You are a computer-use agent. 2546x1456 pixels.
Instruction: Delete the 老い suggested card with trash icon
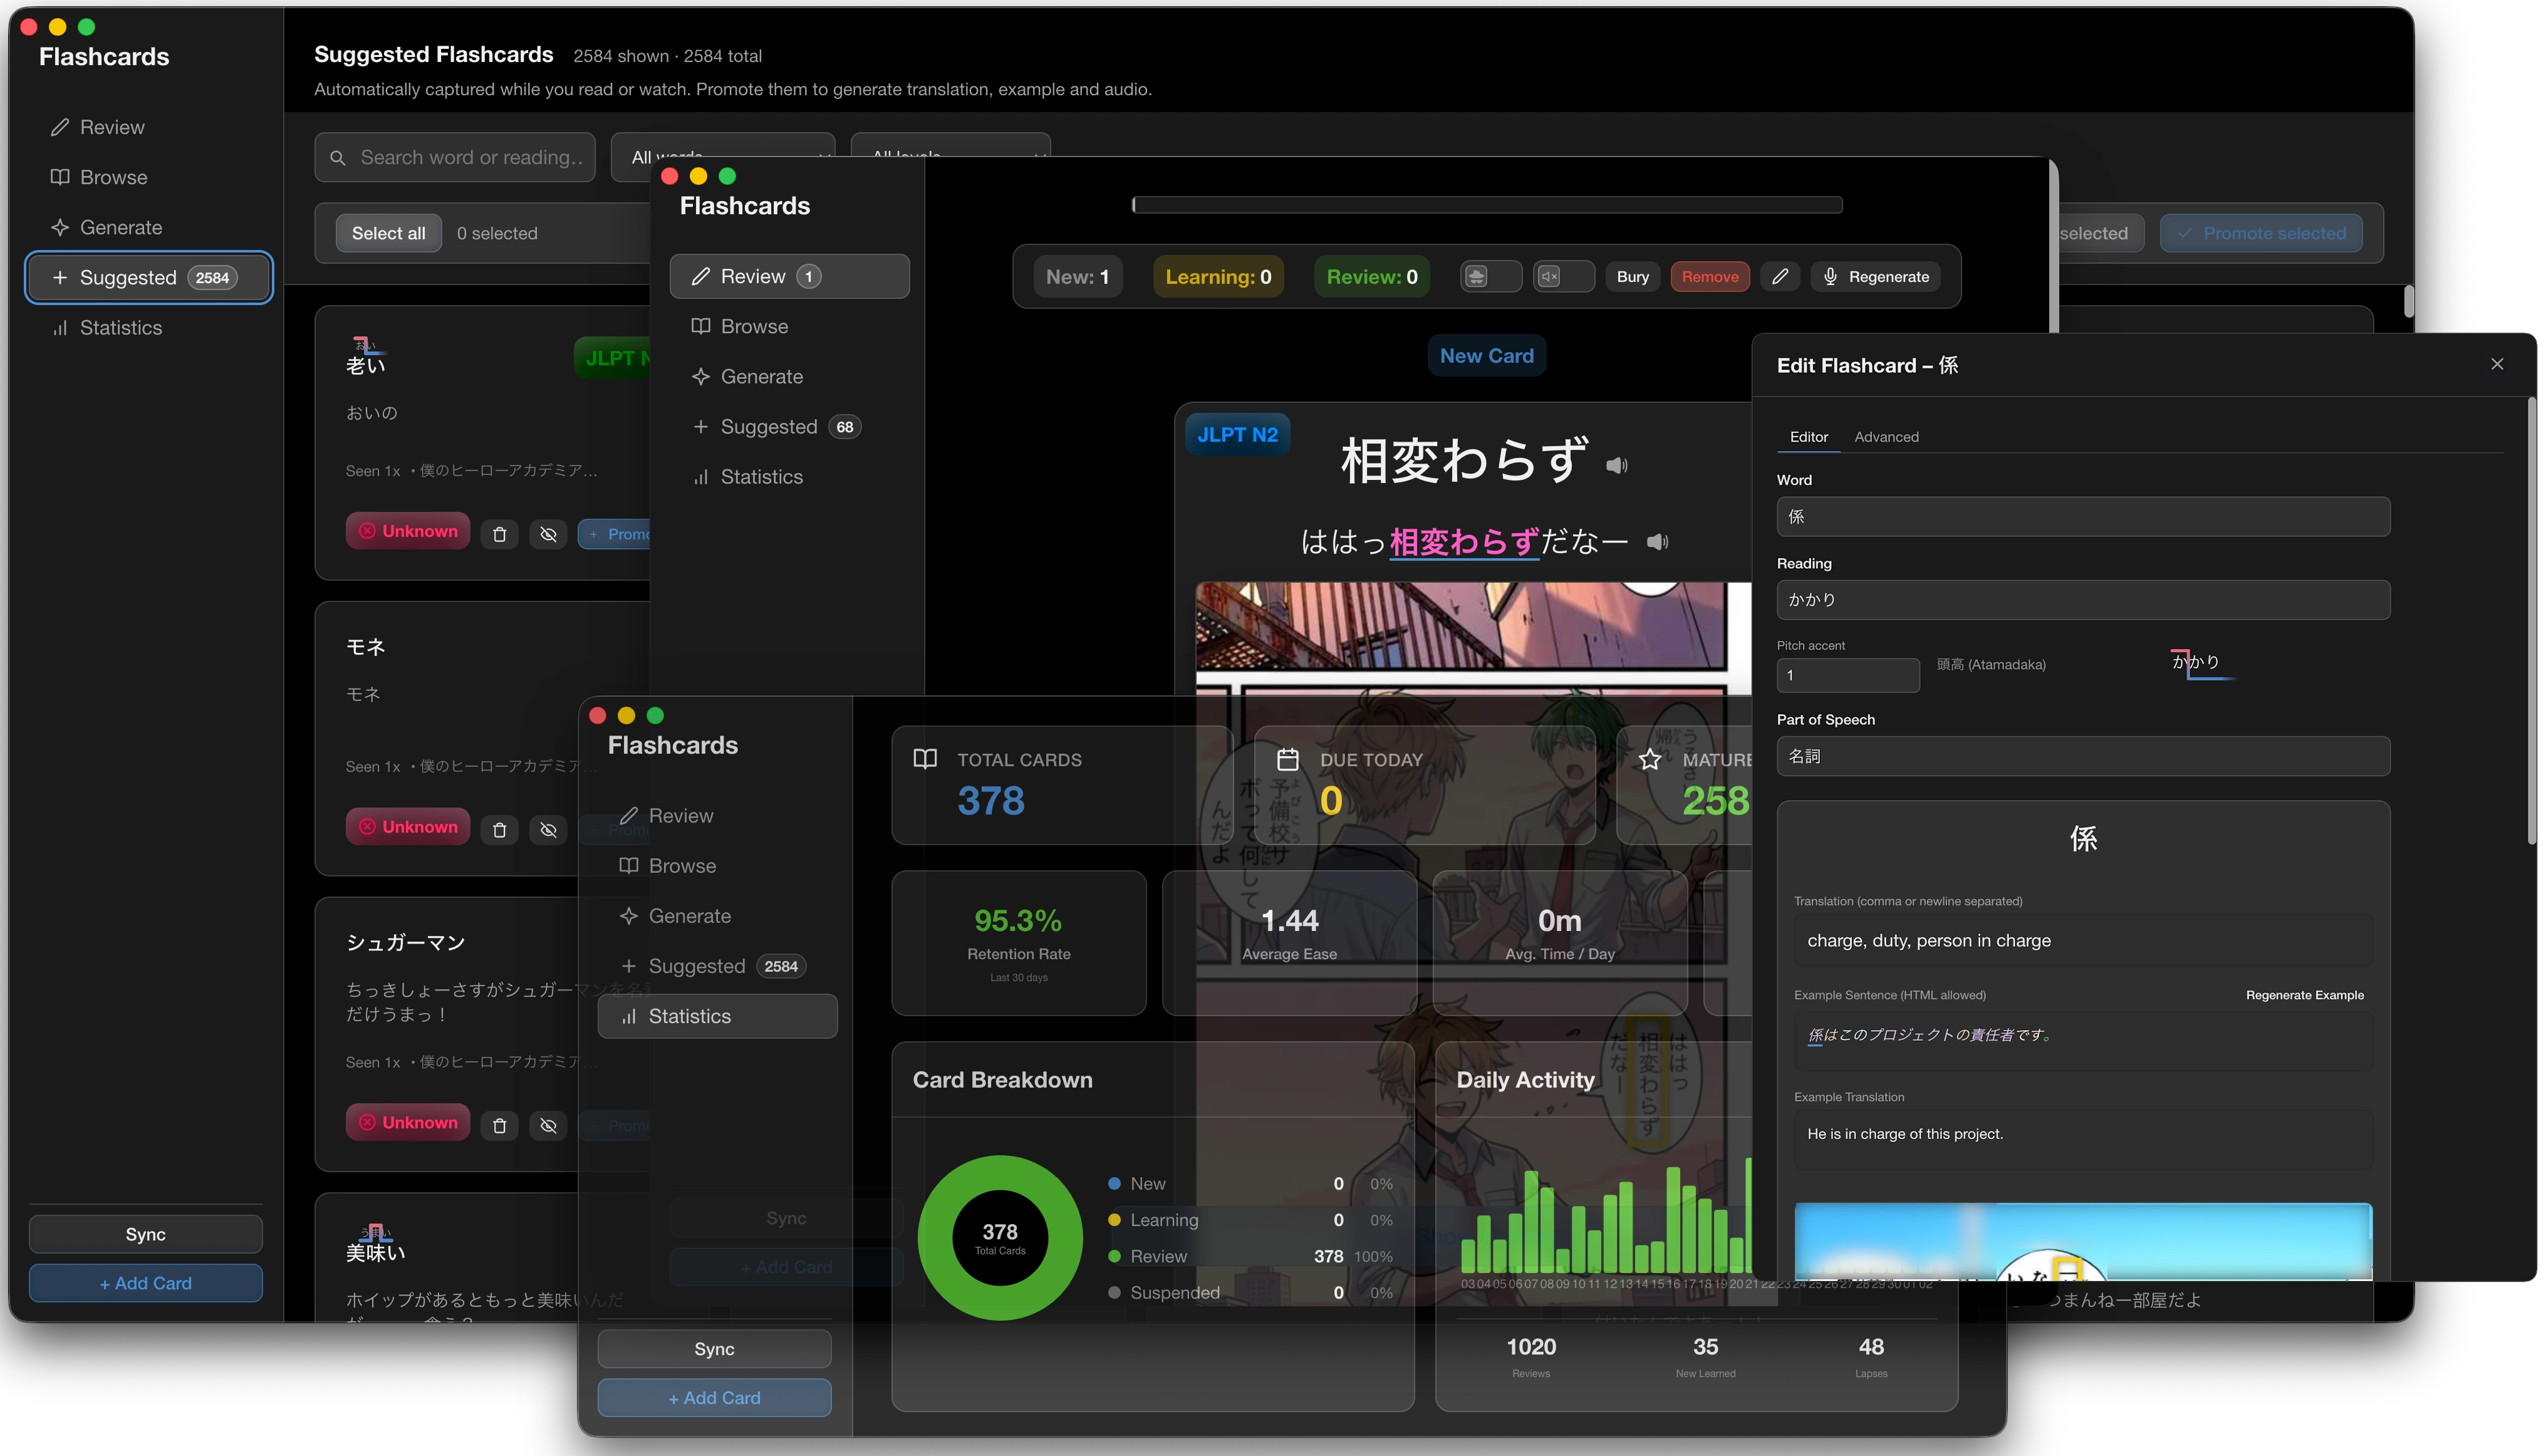pos(499,534)
